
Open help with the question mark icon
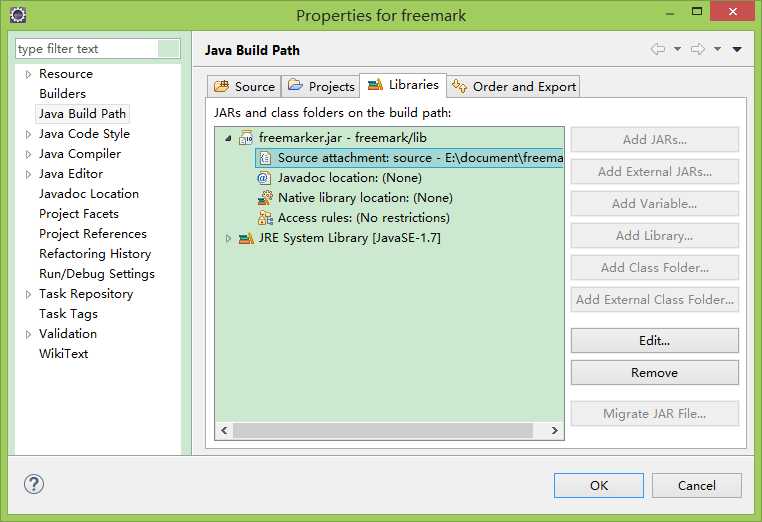34,484
